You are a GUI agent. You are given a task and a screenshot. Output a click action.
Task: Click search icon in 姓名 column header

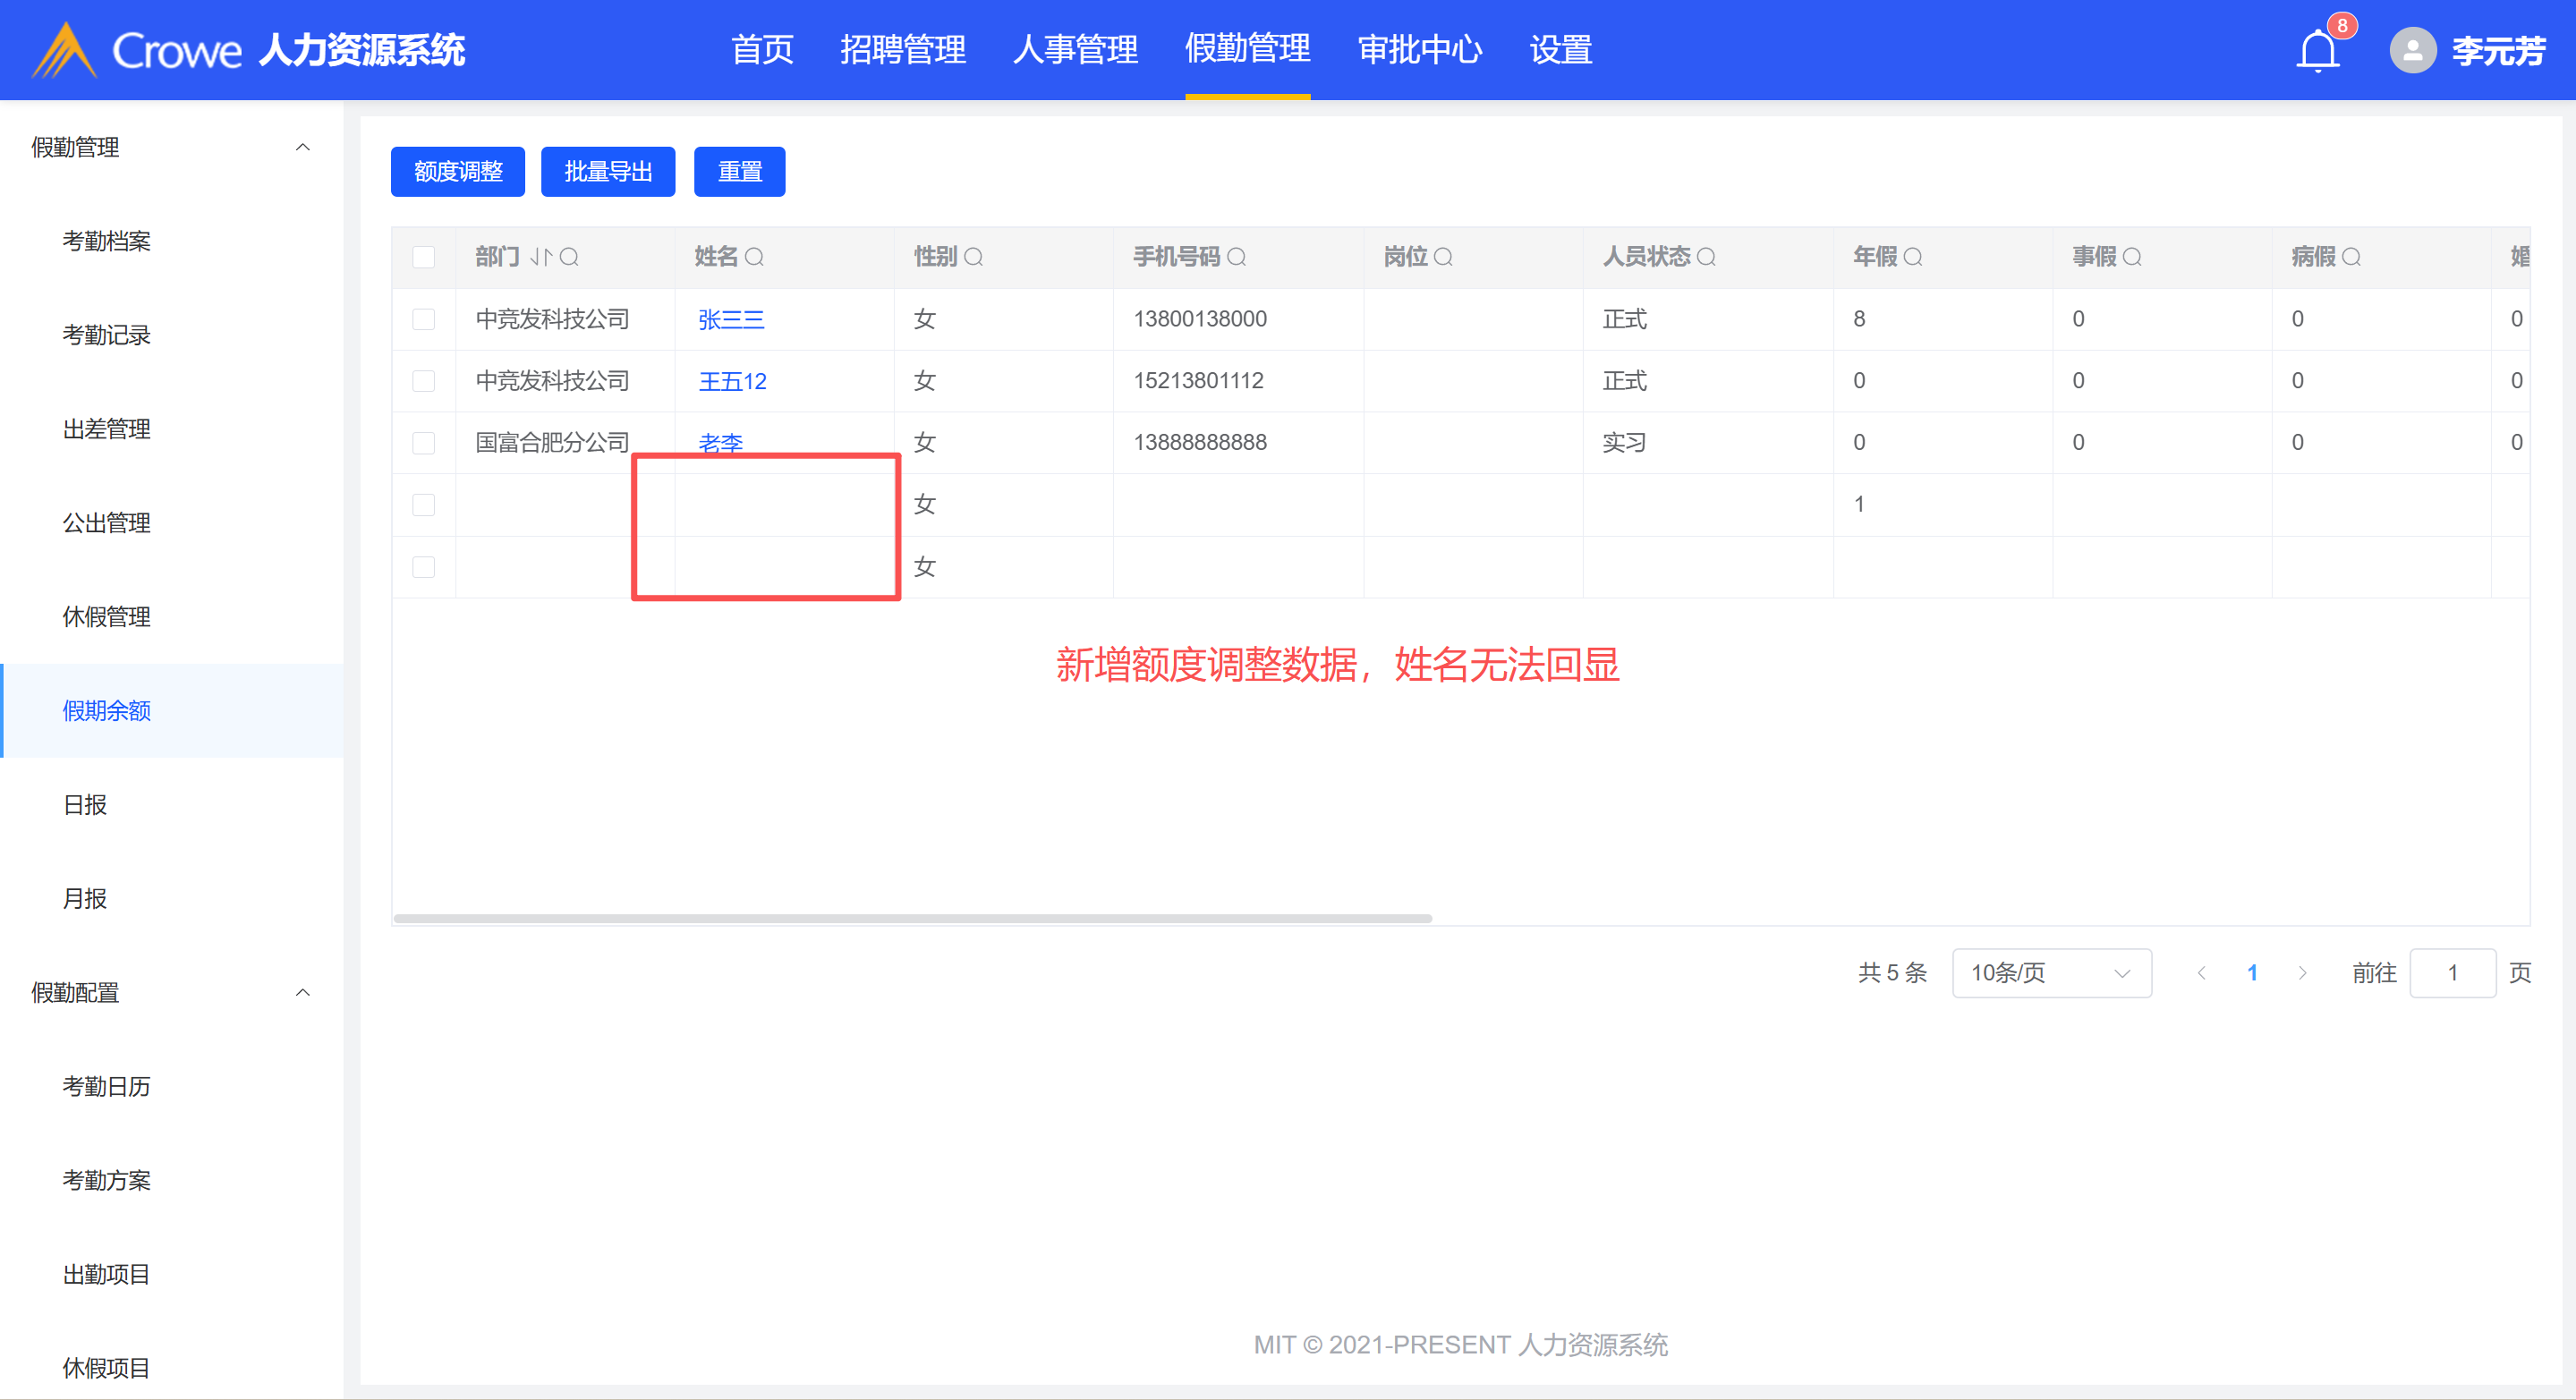point(755,257)
